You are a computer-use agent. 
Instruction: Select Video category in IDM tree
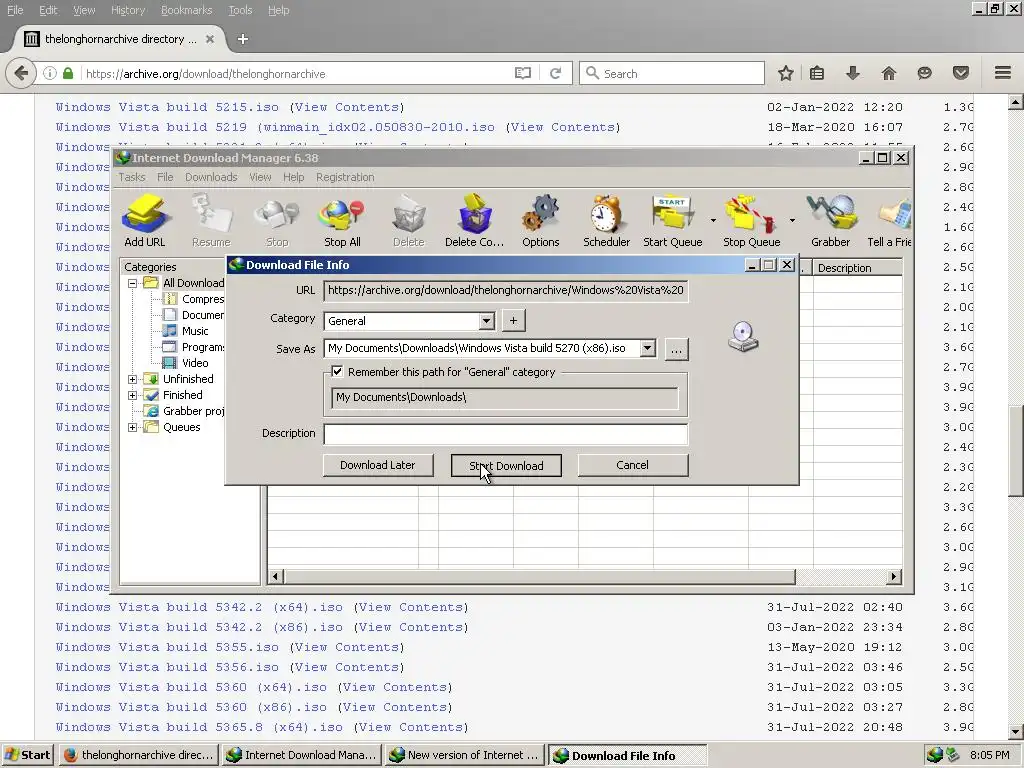(x=195, y=363)
